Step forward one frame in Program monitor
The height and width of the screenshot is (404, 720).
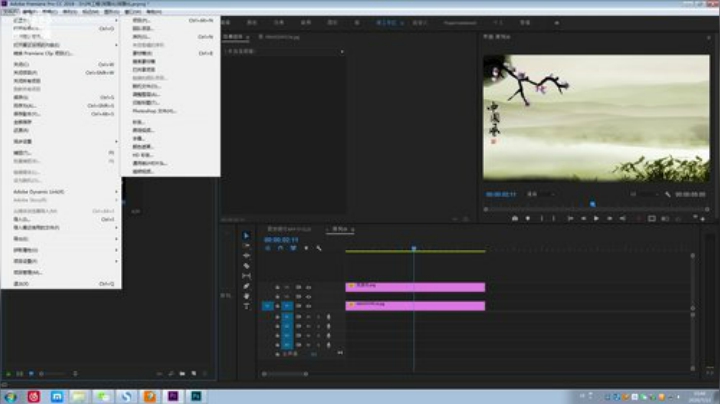pyautogui.click(x=609, y=219)
